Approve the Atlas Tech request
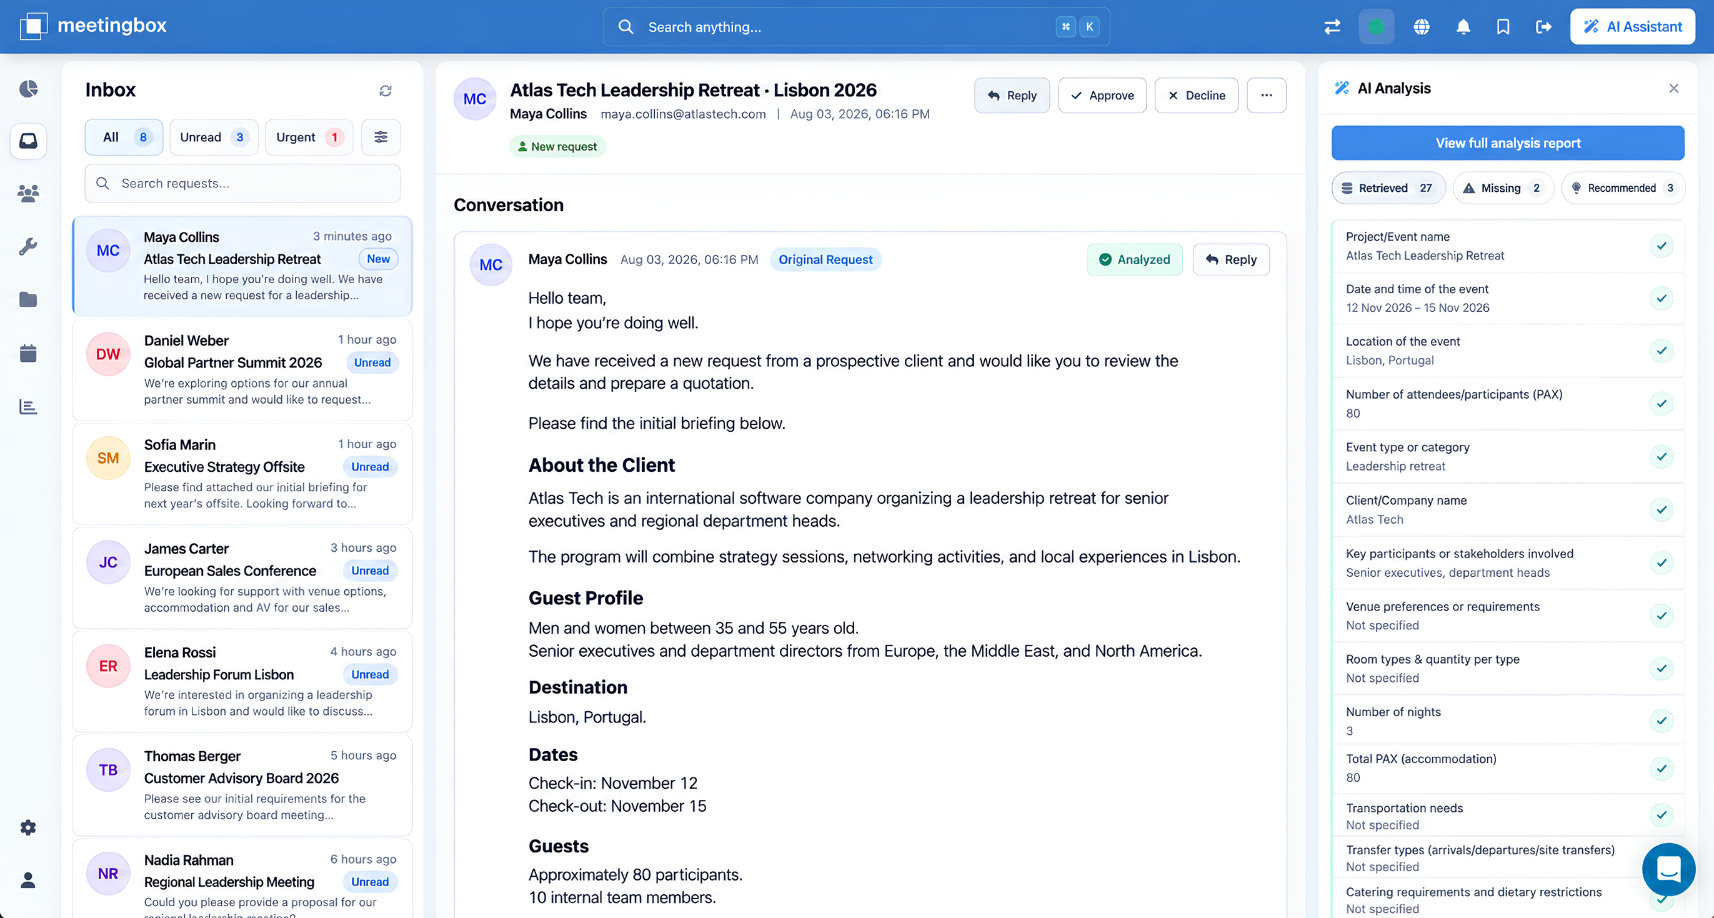This screenshot has width=1714, height=918. pyautogui.click(x=1102, y=95)
